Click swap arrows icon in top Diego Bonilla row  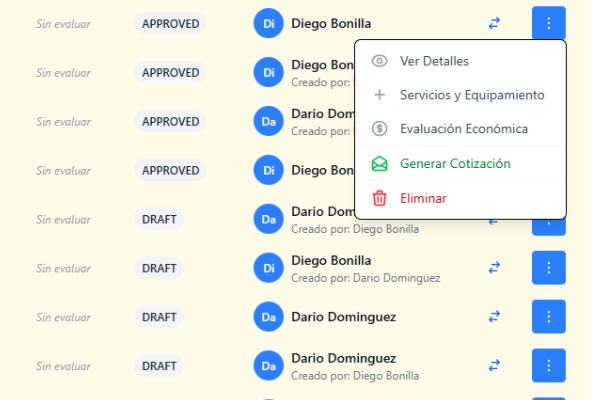(494, 22)
